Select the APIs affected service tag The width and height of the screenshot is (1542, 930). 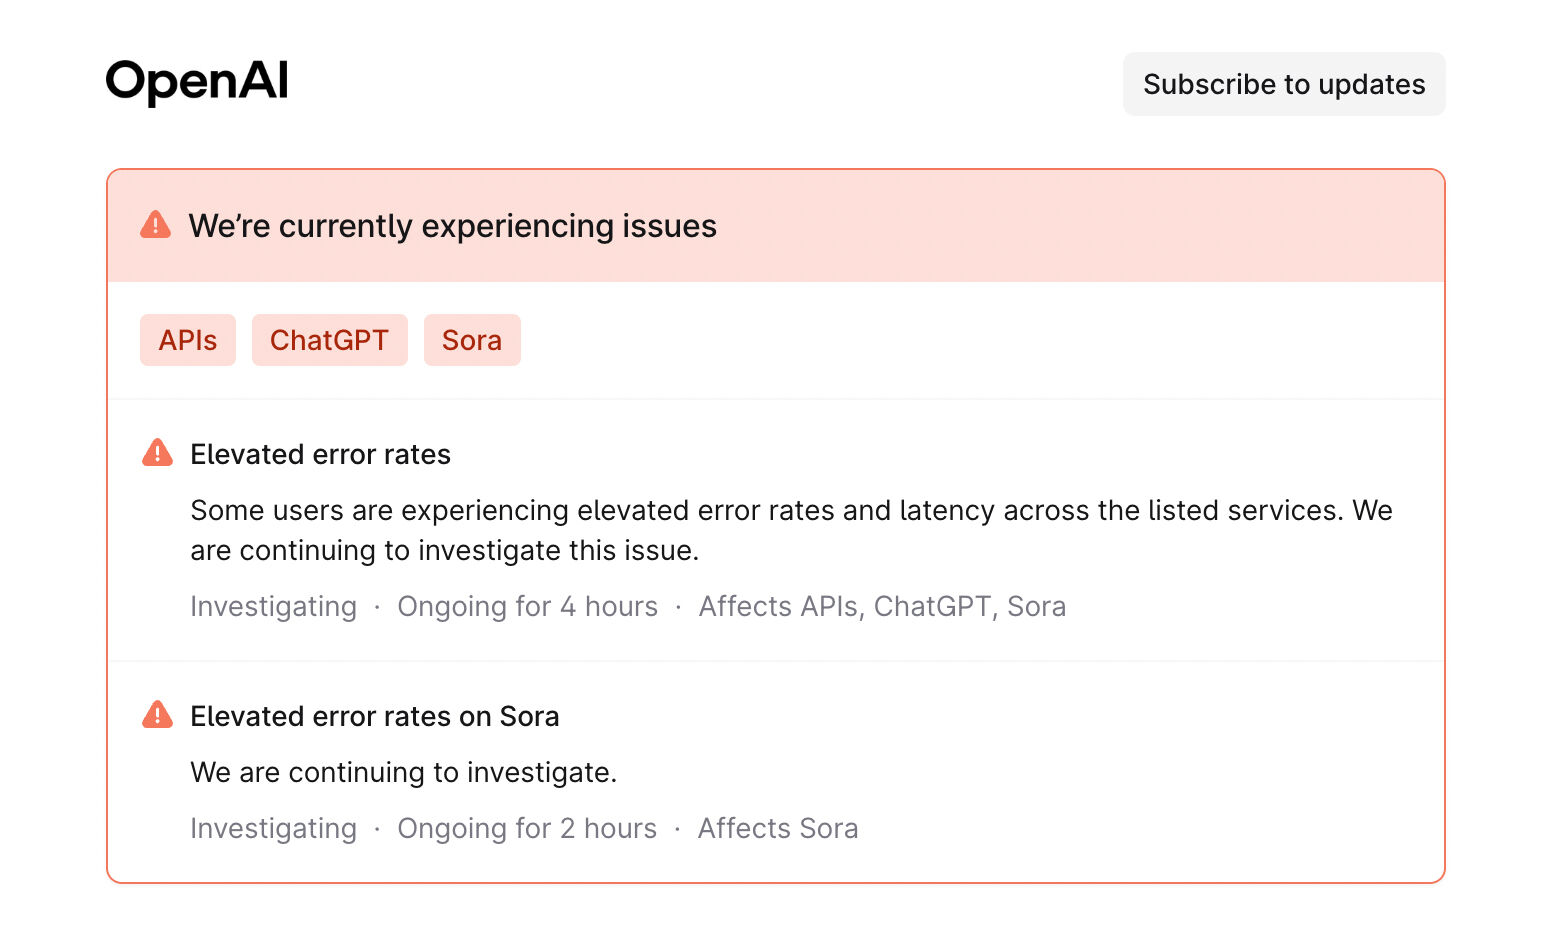click(187, 340)
